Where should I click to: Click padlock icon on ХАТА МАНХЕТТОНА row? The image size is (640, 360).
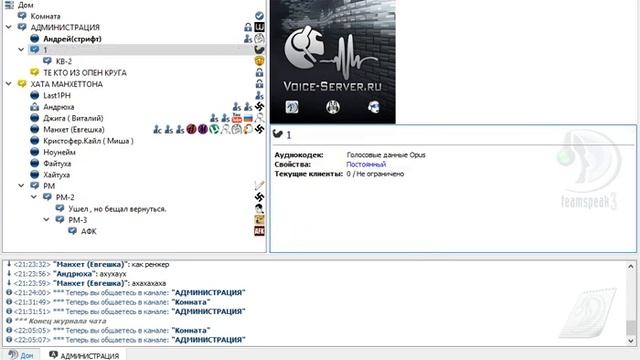click(259, 84)
